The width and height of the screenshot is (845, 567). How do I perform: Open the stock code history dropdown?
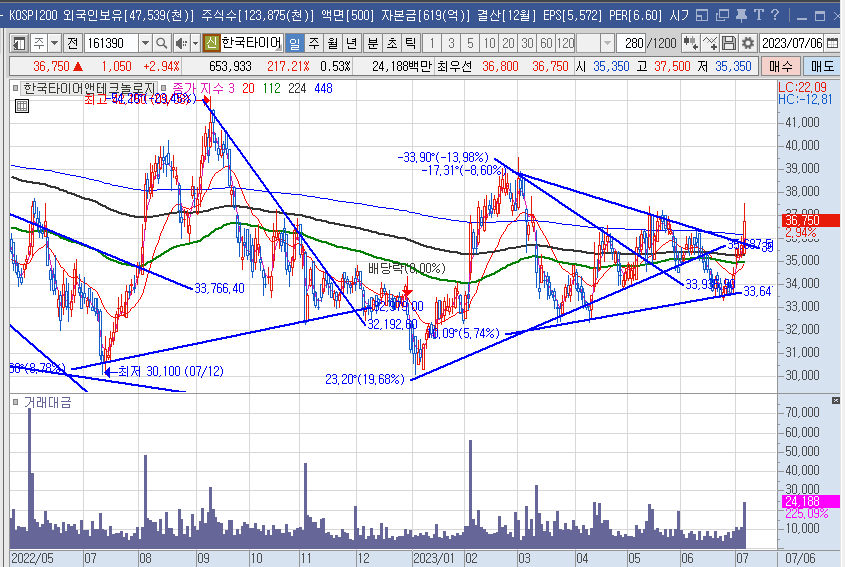[x=145, y=43]
